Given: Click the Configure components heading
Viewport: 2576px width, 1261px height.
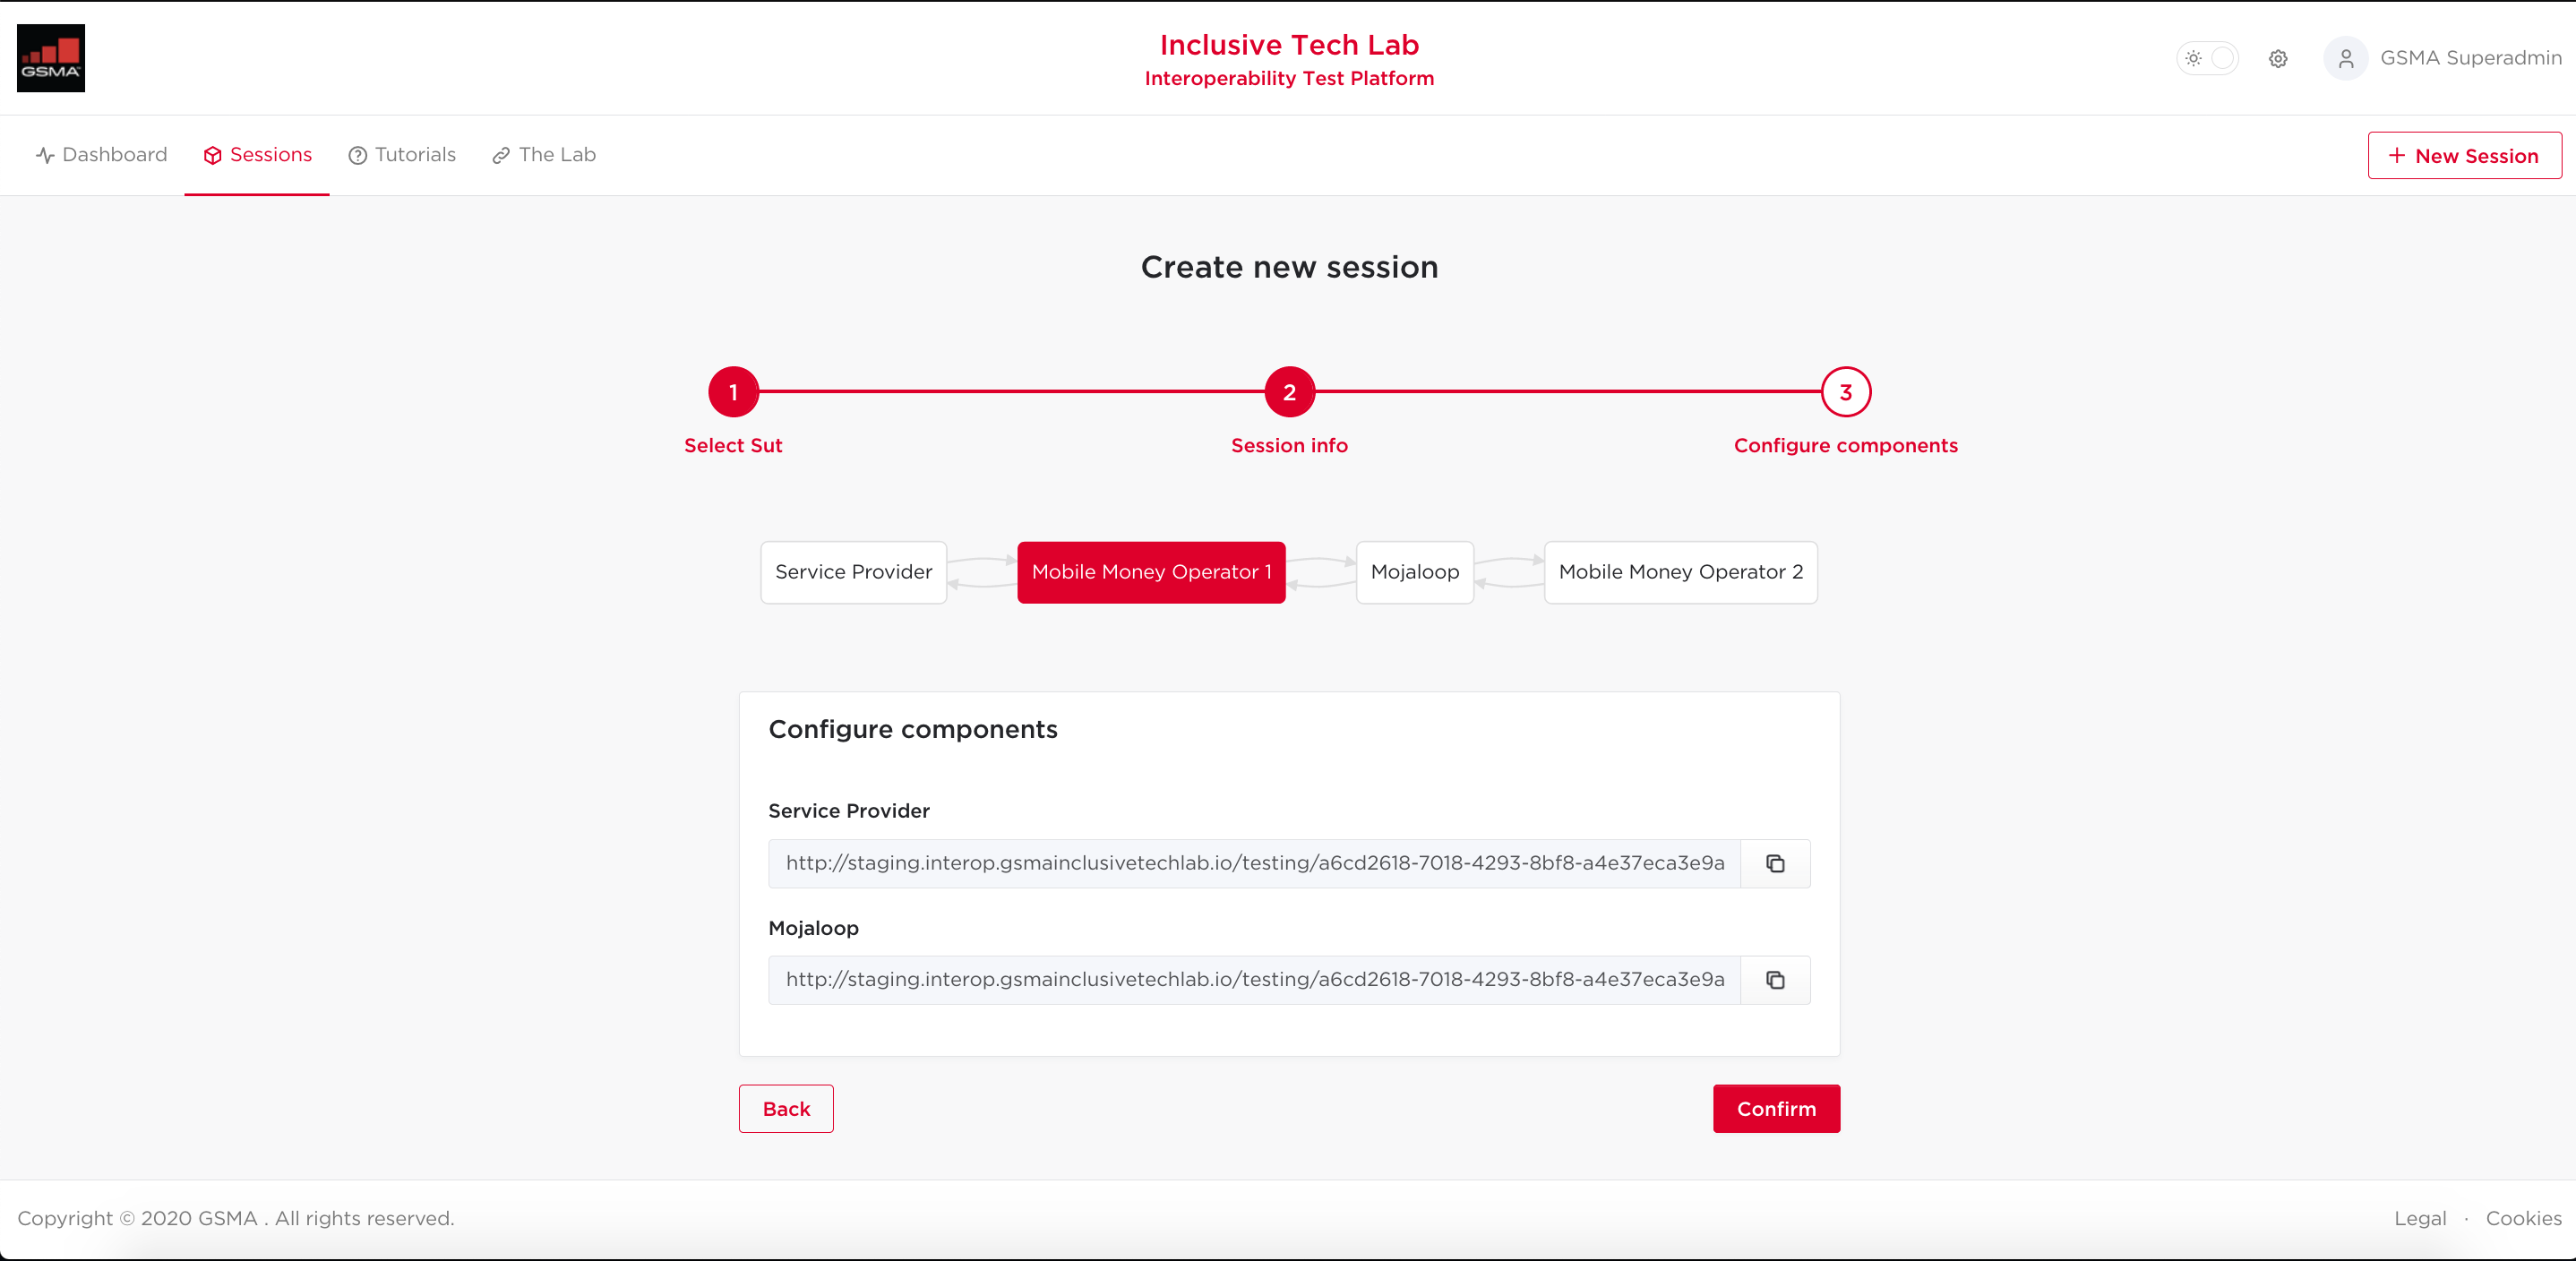Looking at the screenshot, I should coord(912,730).
